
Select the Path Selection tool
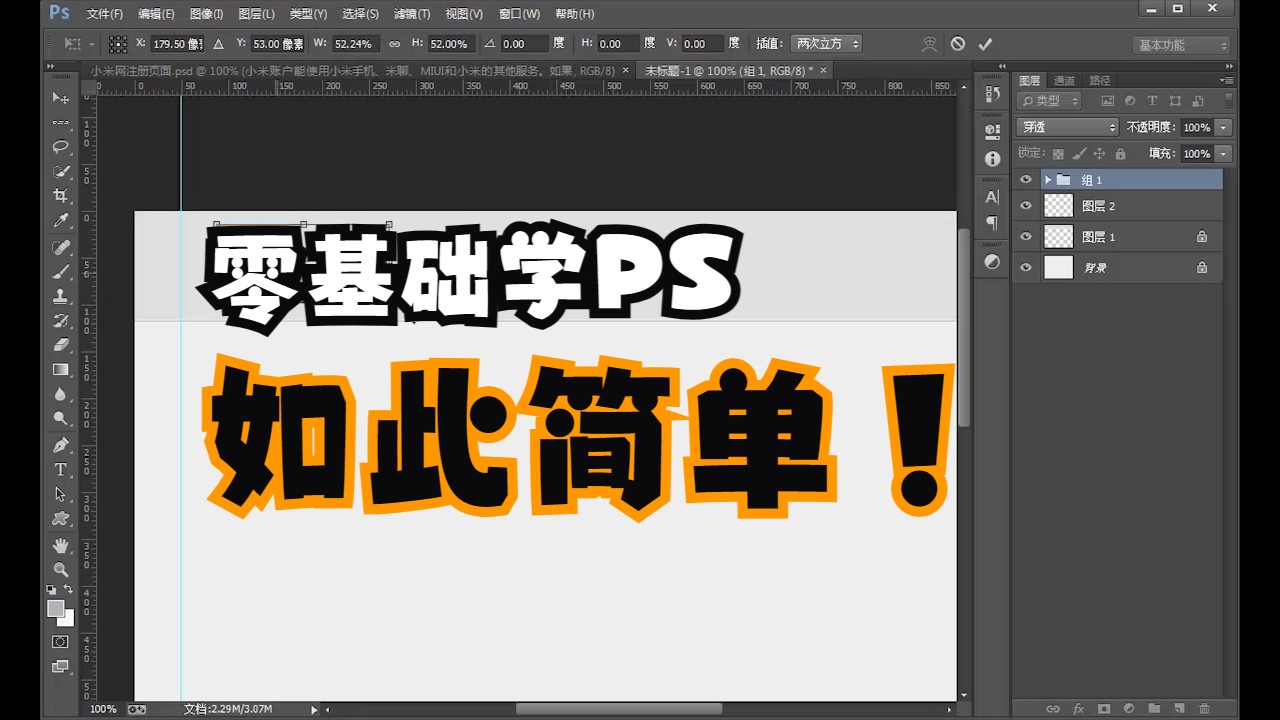[61, 494]
